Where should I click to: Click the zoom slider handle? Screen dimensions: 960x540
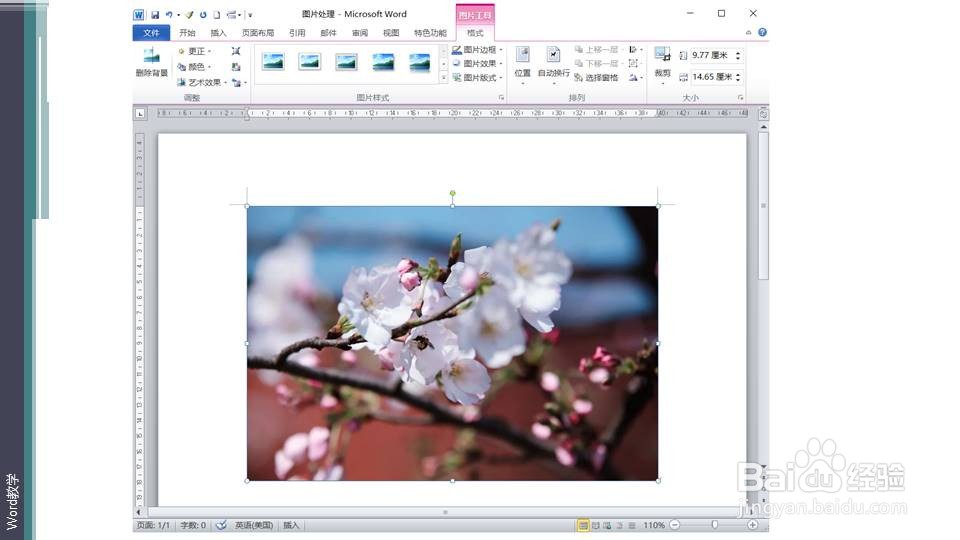pyautogui.click(x=714, y=525)
